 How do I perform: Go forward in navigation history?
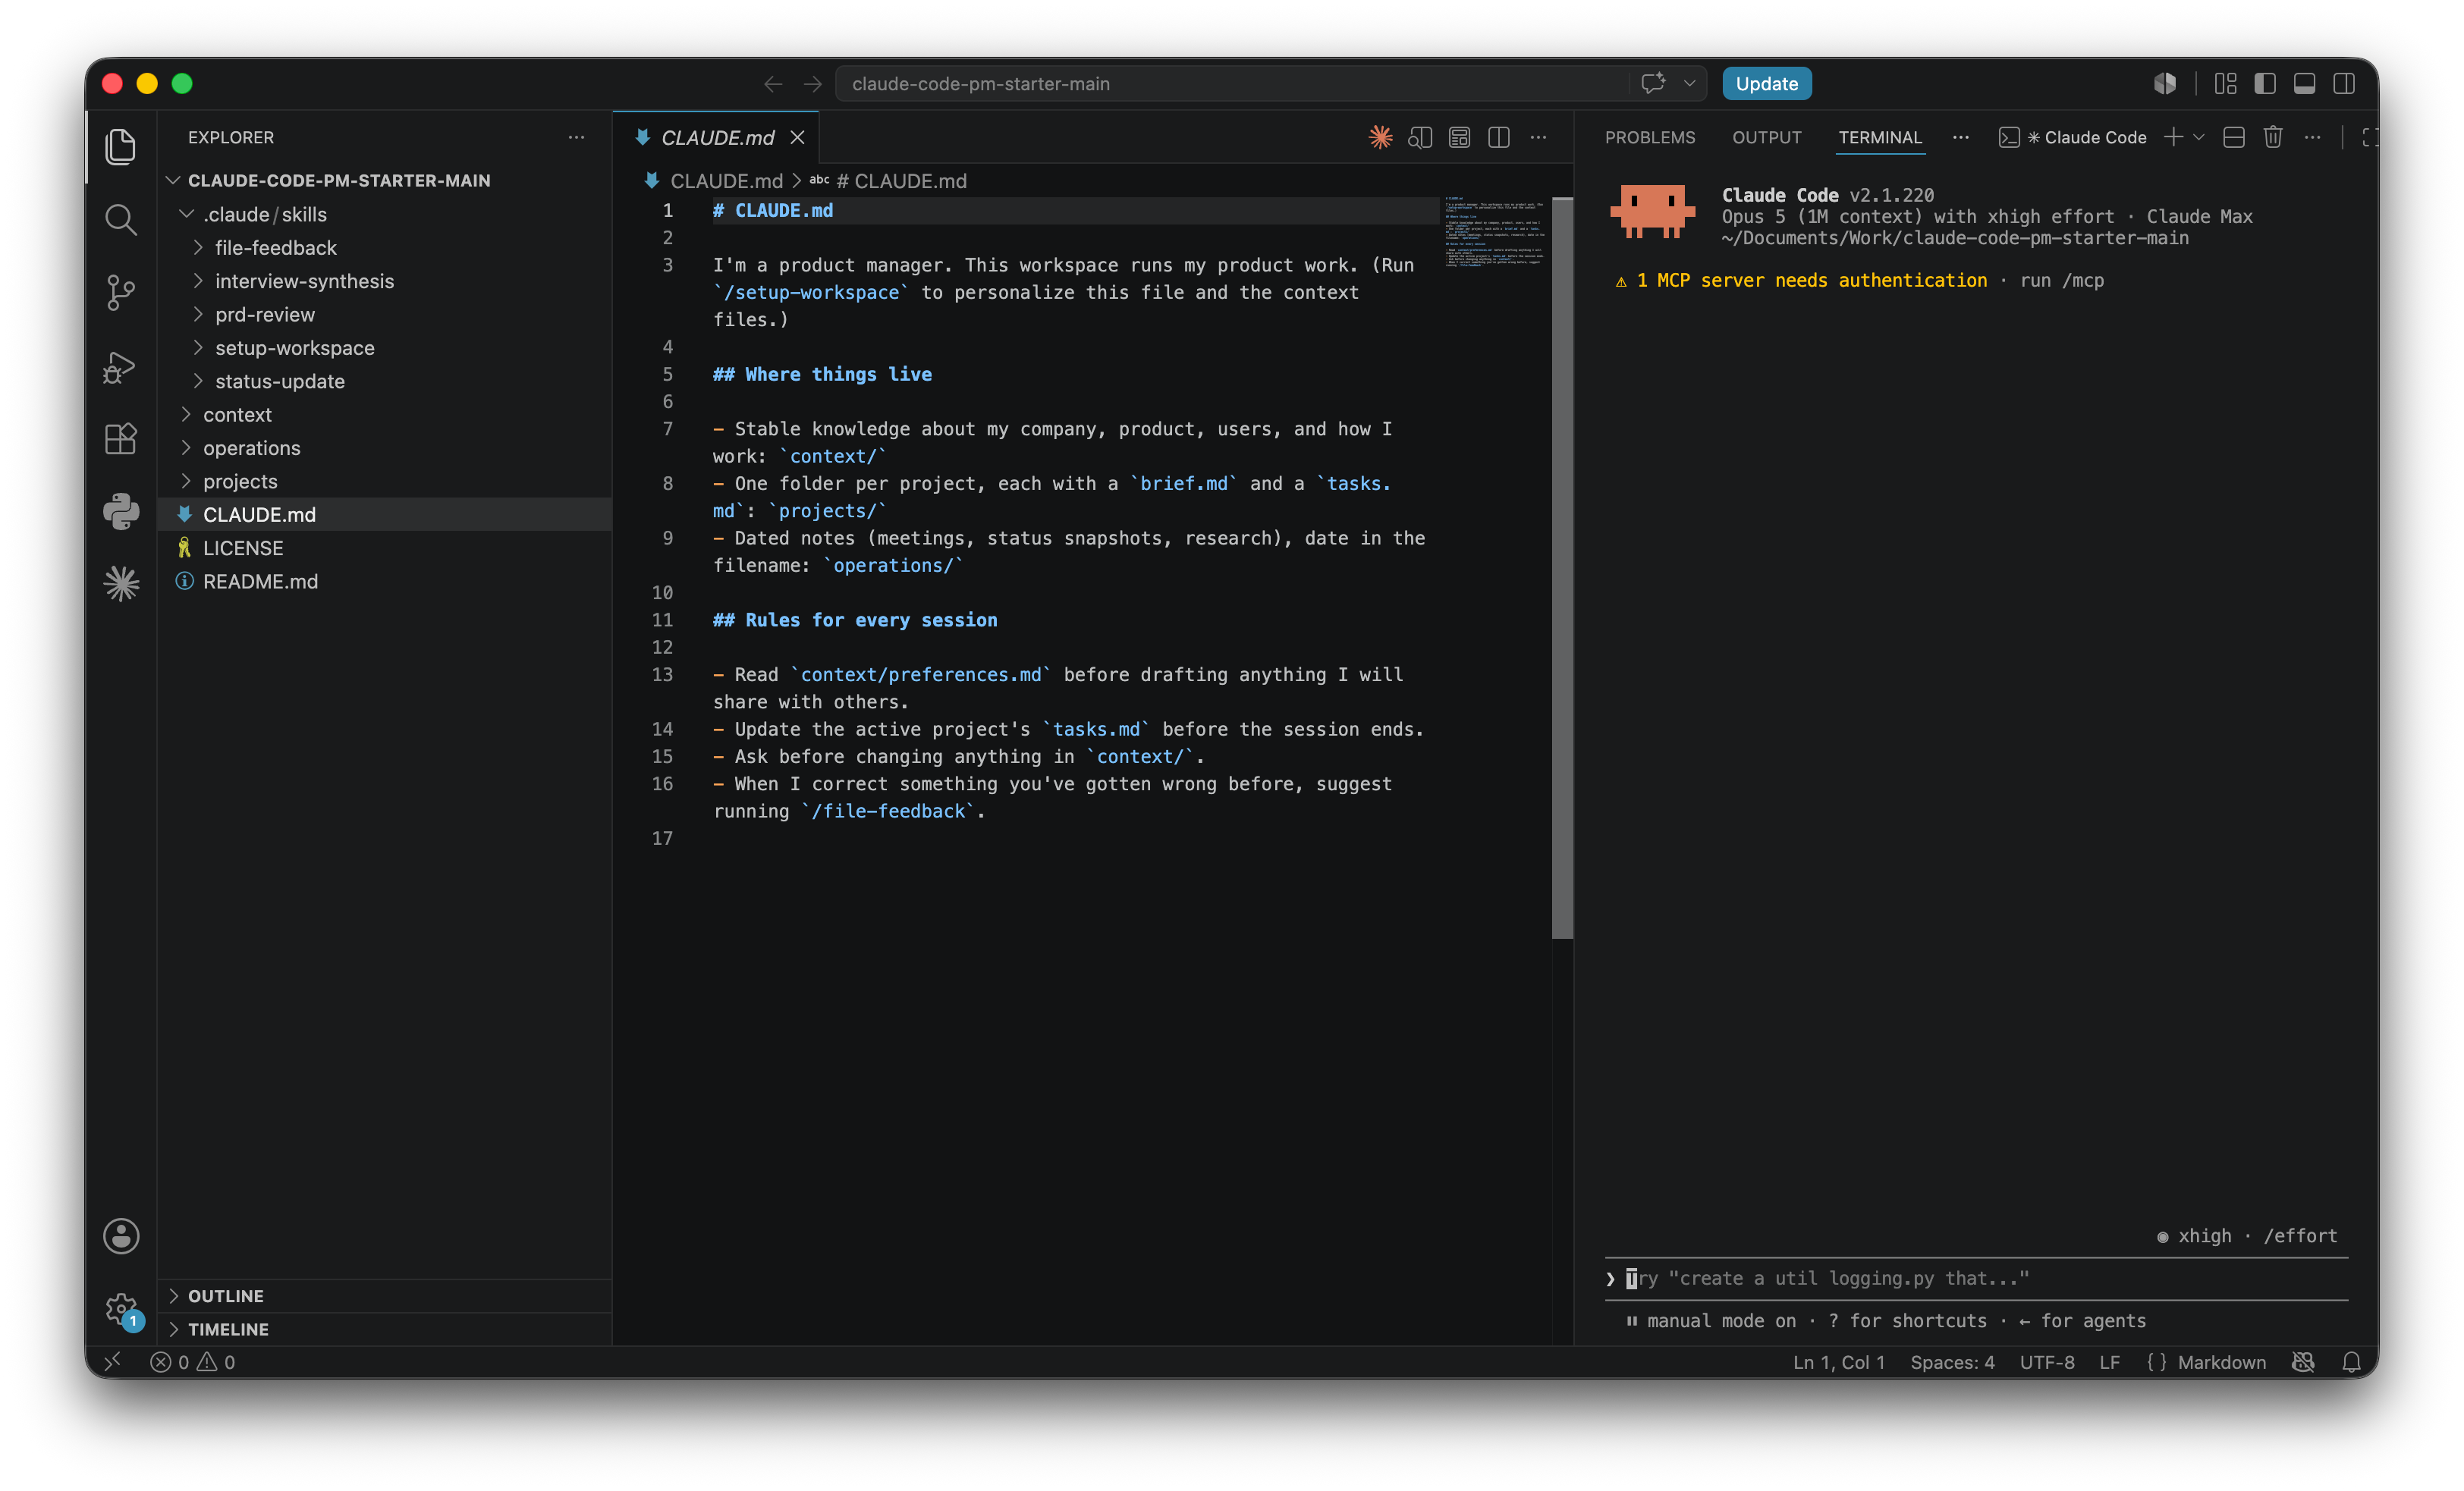coord(812,84)
